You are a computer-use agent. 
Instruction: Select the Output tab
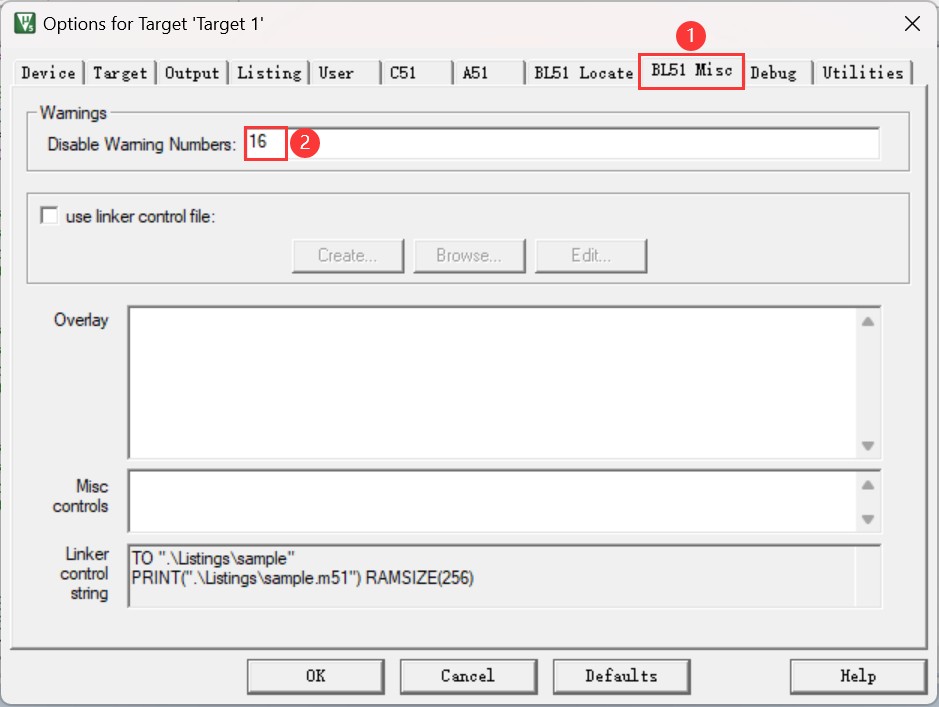(x=192, y=73)
